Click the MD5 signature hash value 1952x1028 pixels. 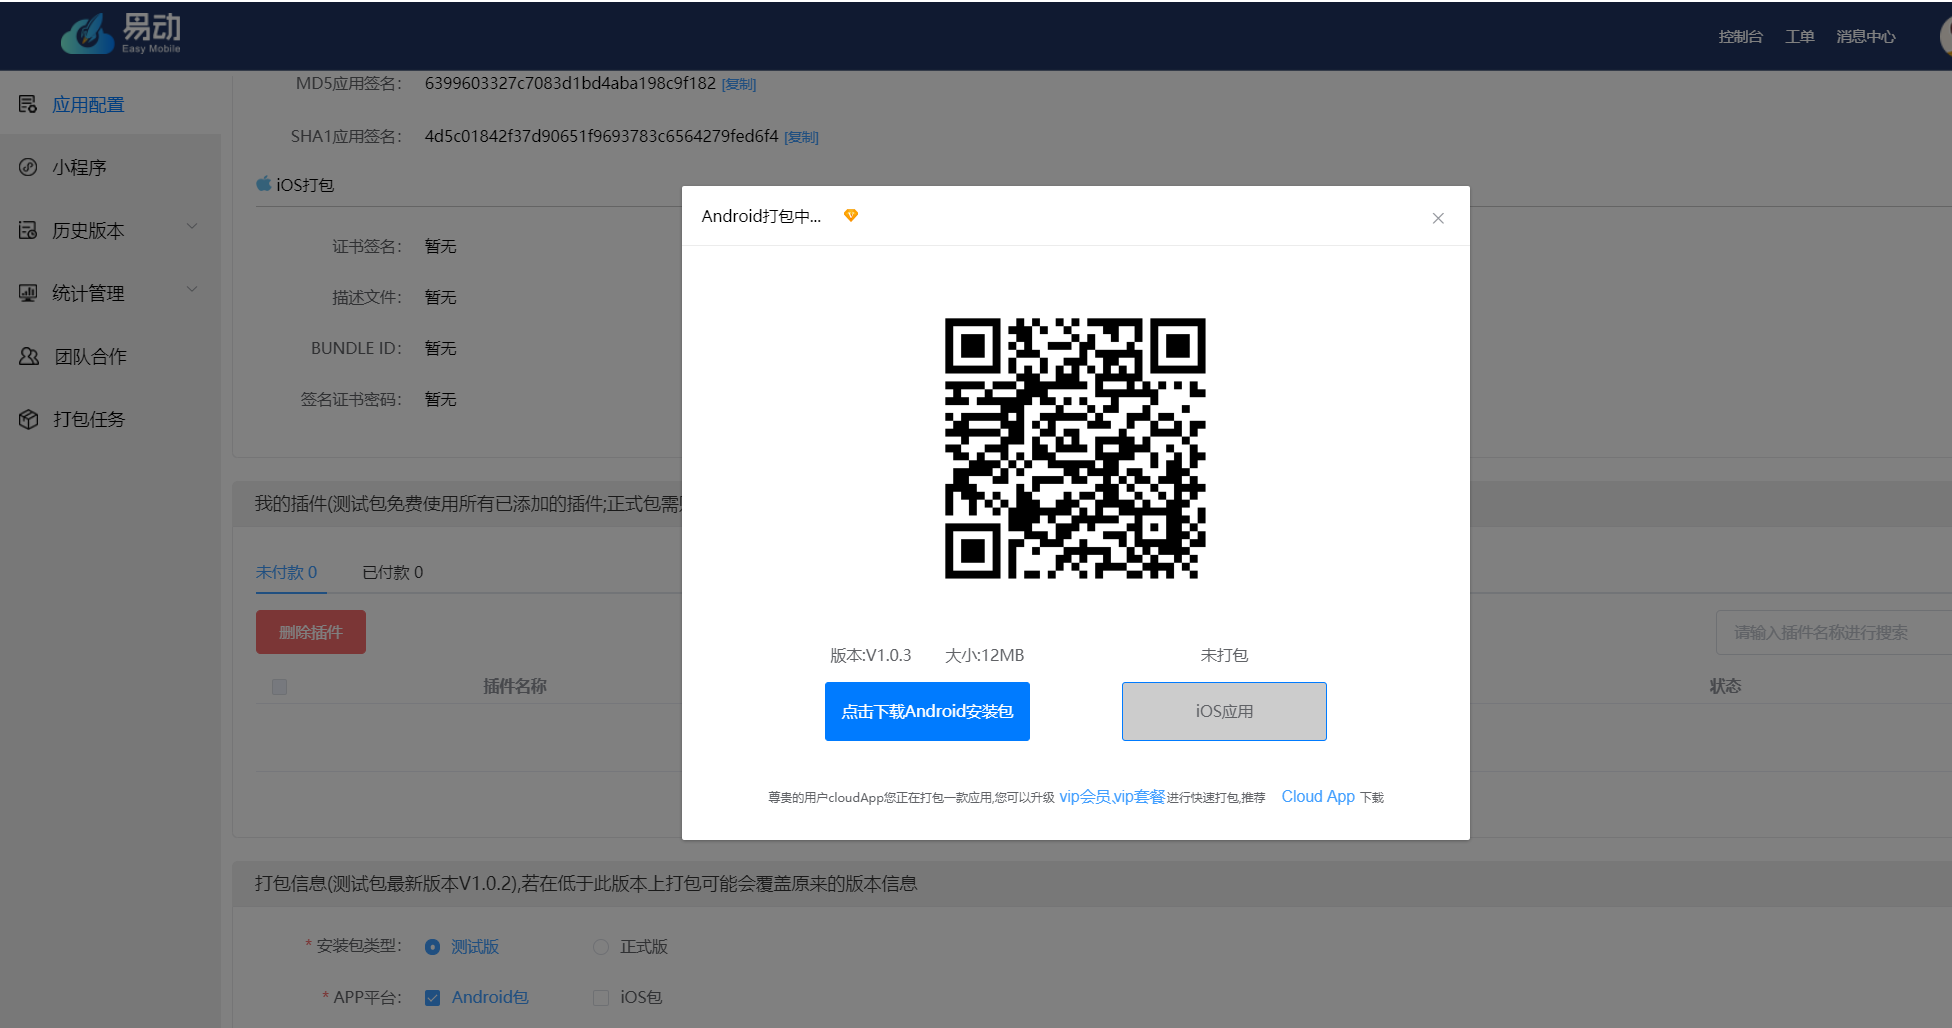(x=570, y=83)
